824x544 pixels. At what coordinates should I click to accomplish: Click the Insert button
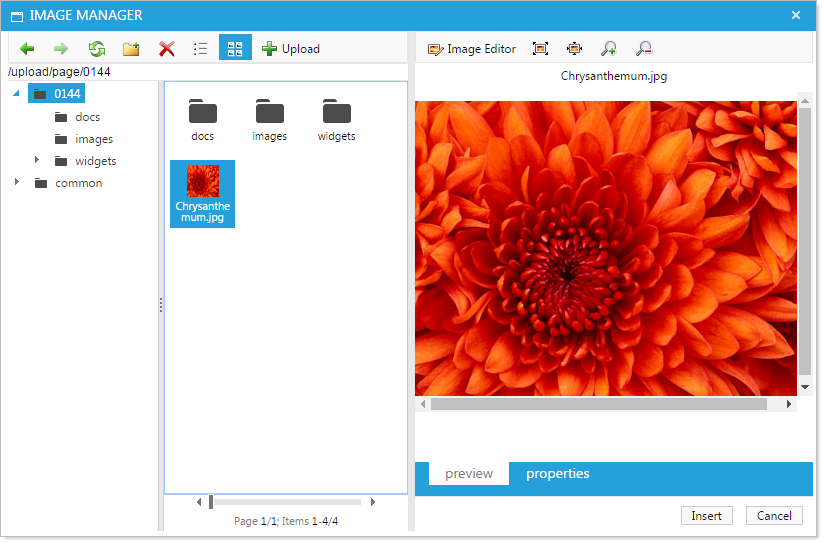coord(706,516)
